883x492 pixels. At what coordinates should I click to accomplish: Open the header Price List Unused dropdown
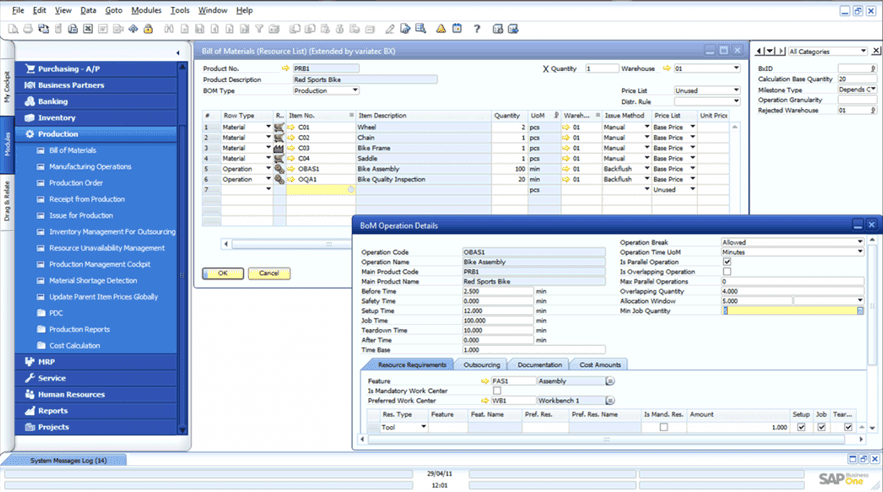736,90
